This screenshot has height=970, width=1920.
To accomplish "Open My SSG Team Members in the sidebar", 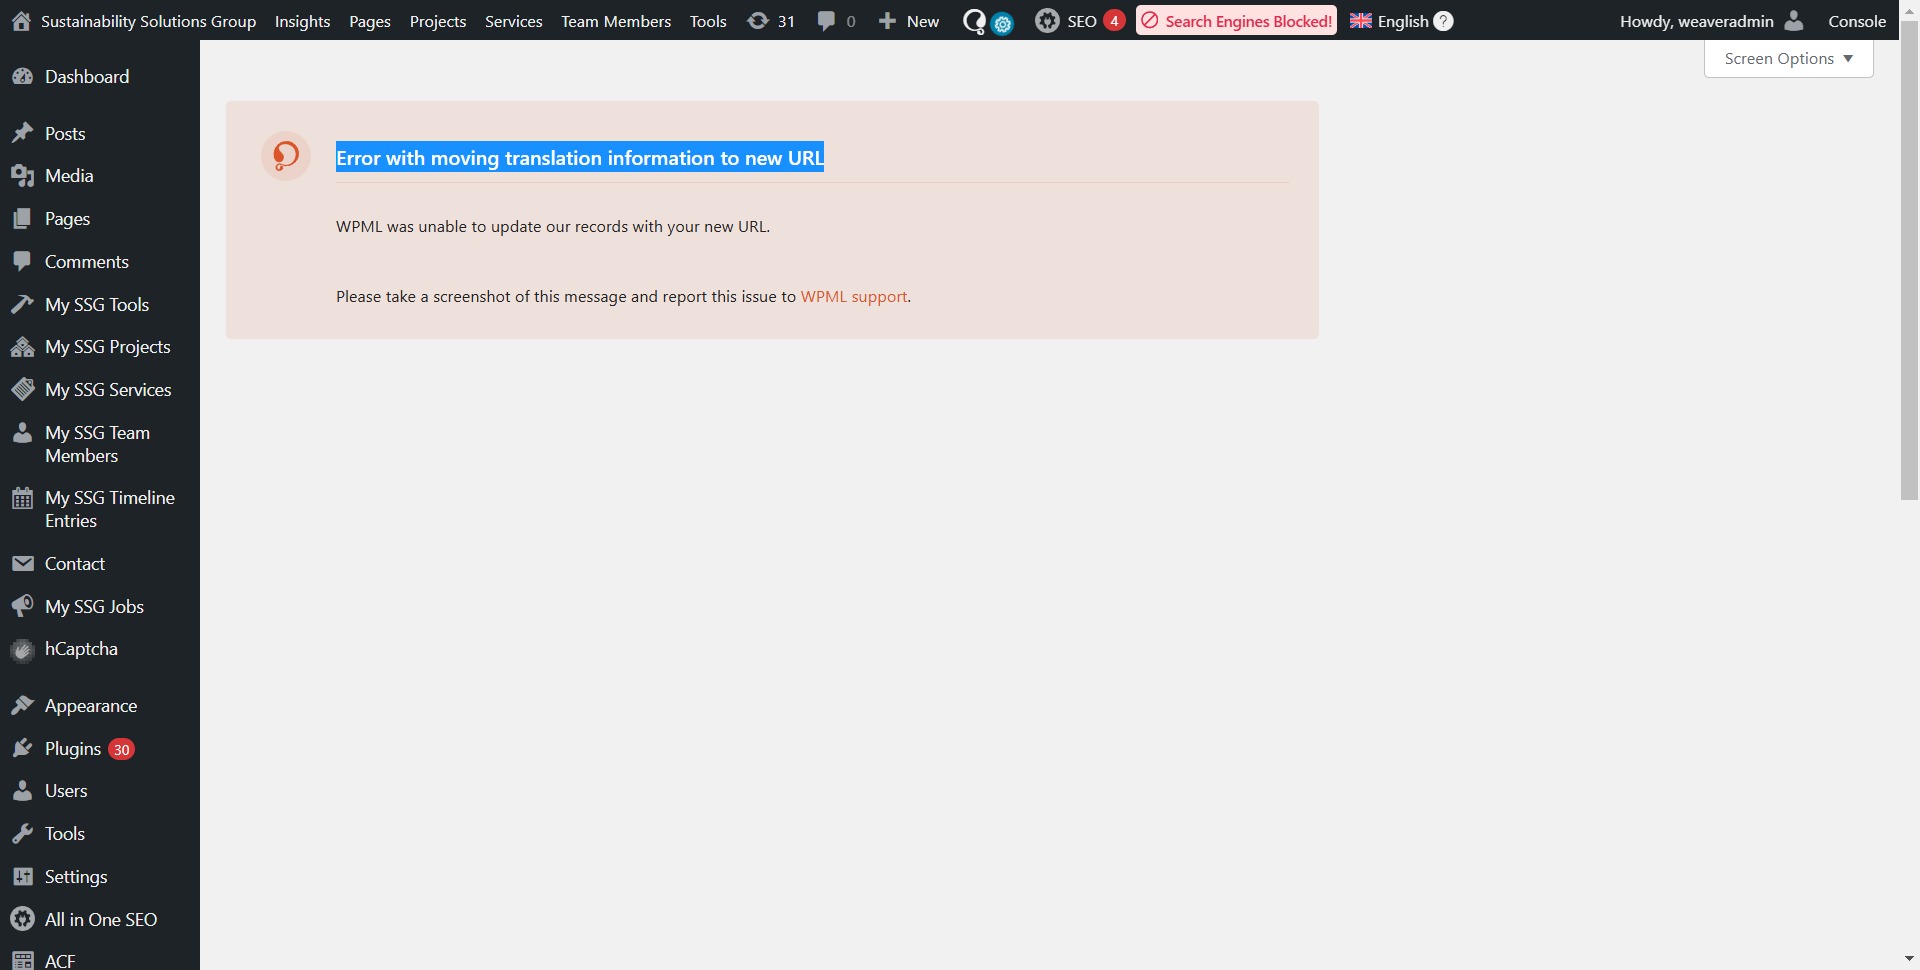I will [x=100, y=444].
